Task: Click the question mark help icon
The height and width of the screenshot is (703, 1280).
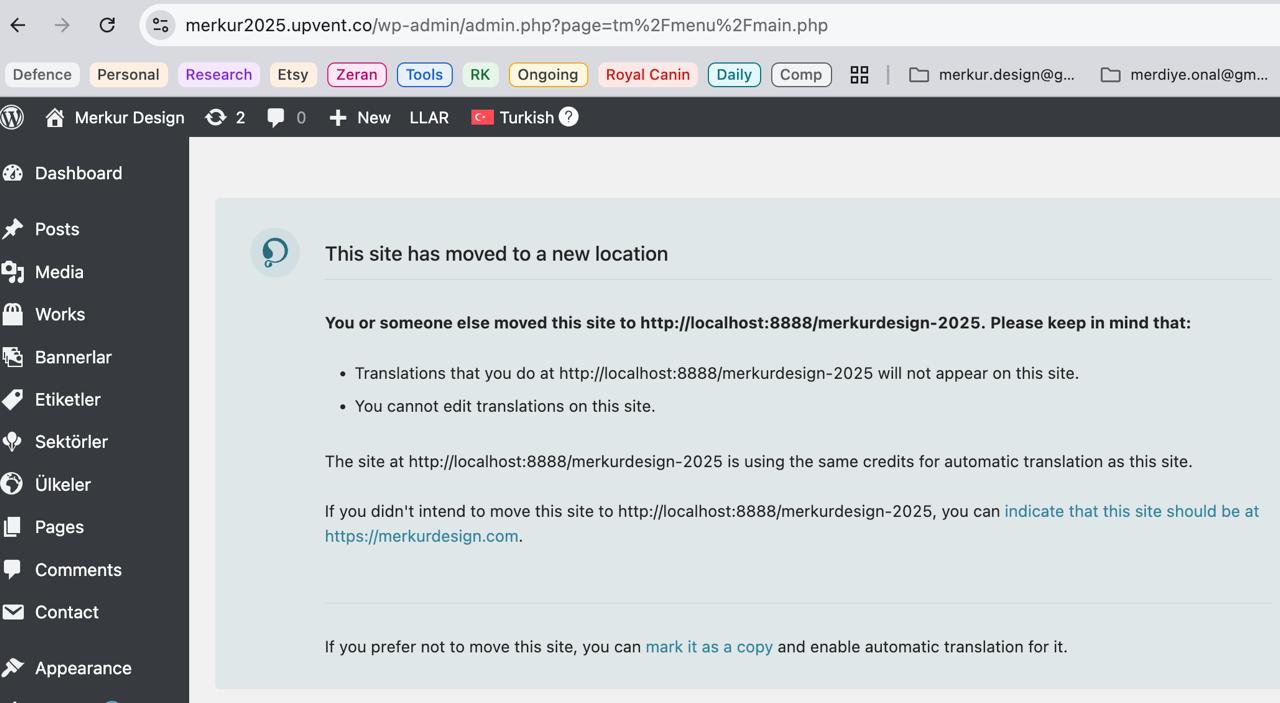Action: (x=568, y=117)
